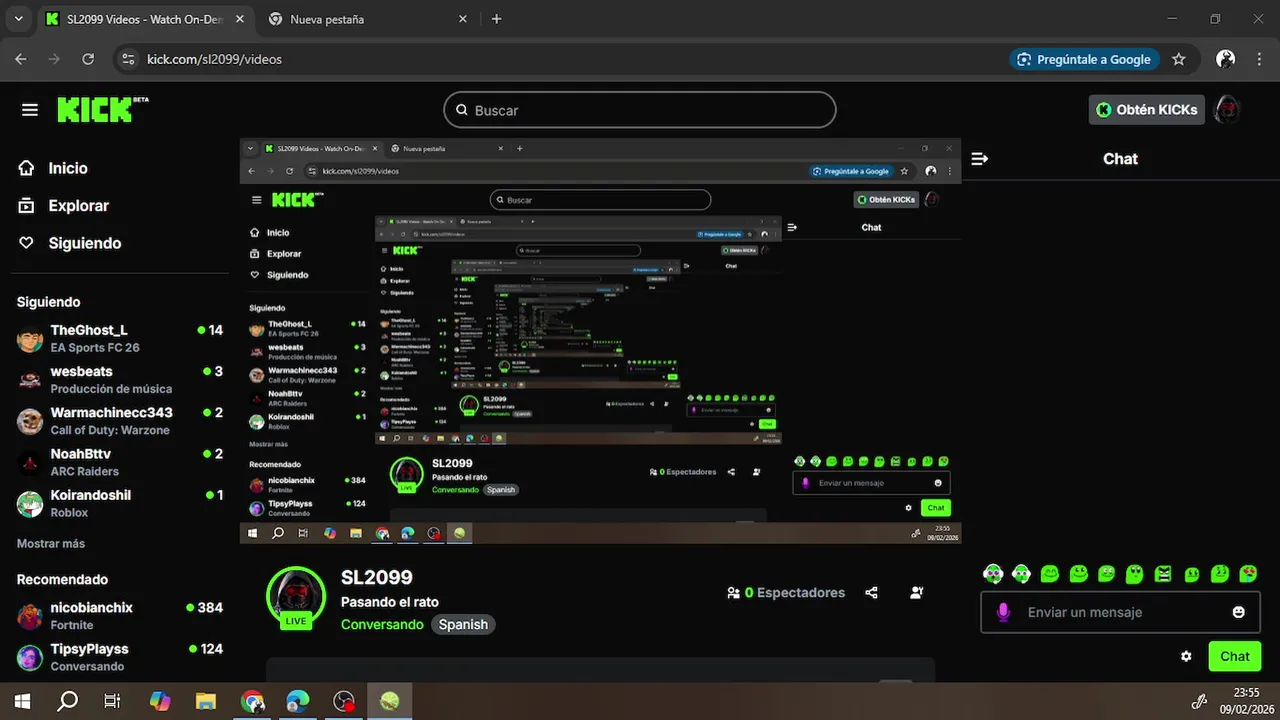Click the search box labeled Buscar
The height and width of the screenshot is (720, 1280).
point(640,110)
